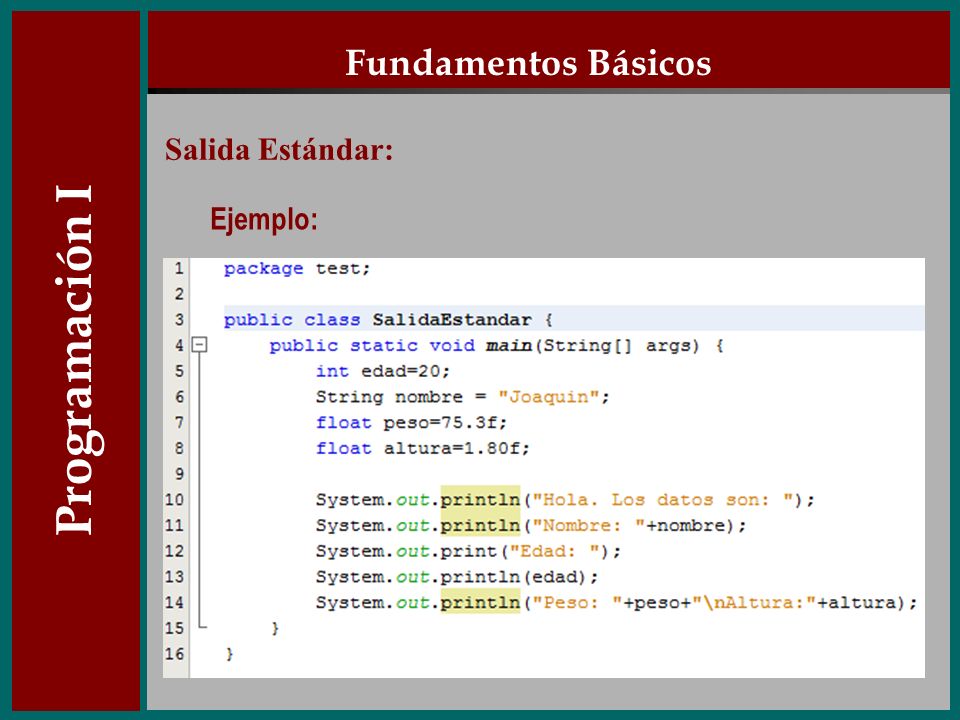This screenshot has height=720, width=960.
Task: Click 'println(edad);' on line 13
Action: [x=519, y=577]
